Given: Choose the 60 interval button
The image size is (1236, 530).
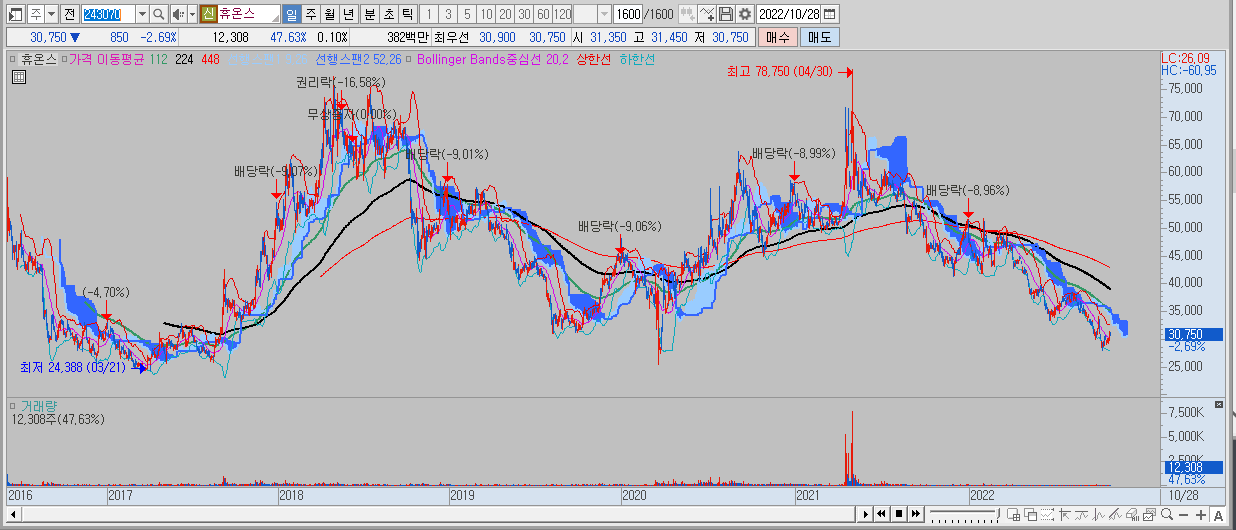Looking at the screenshot, I should [x=543, y=14].
